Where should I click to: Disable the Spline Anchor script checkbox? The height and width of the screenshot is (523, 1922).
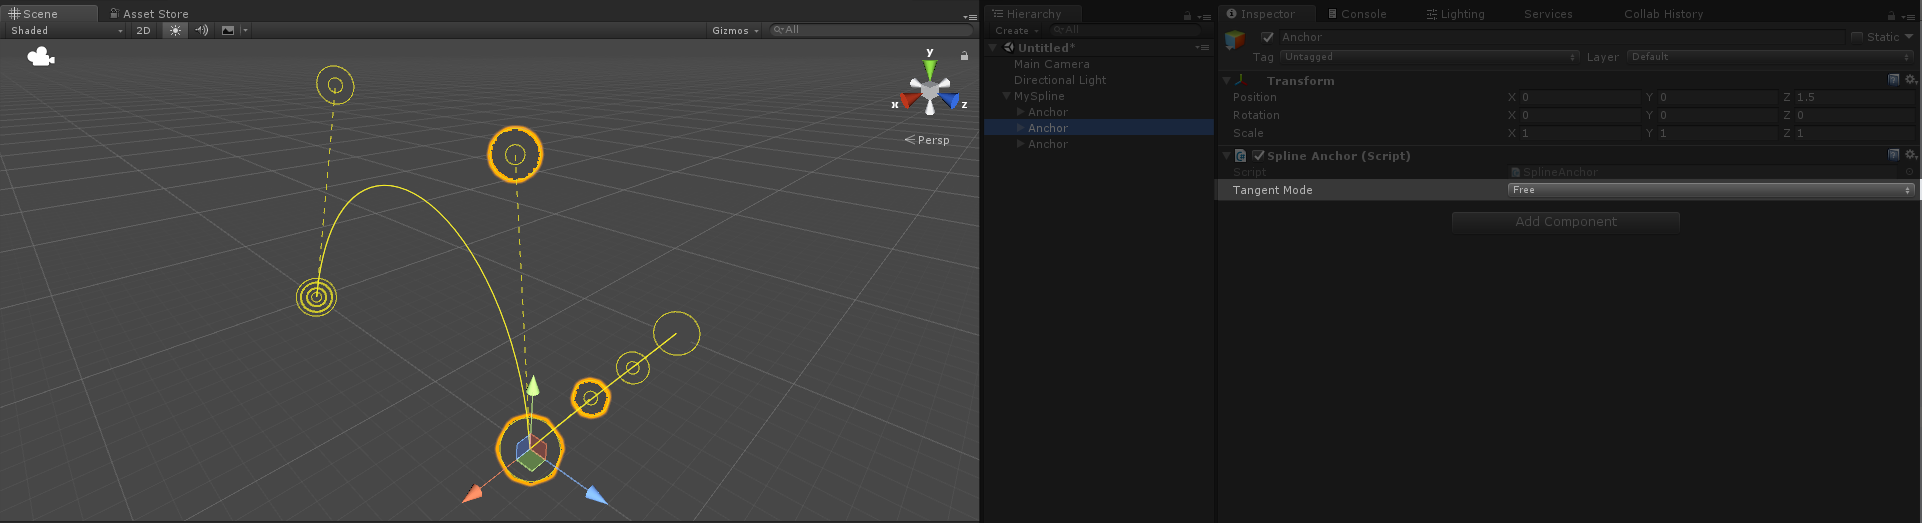click(x=1258, y=155)
